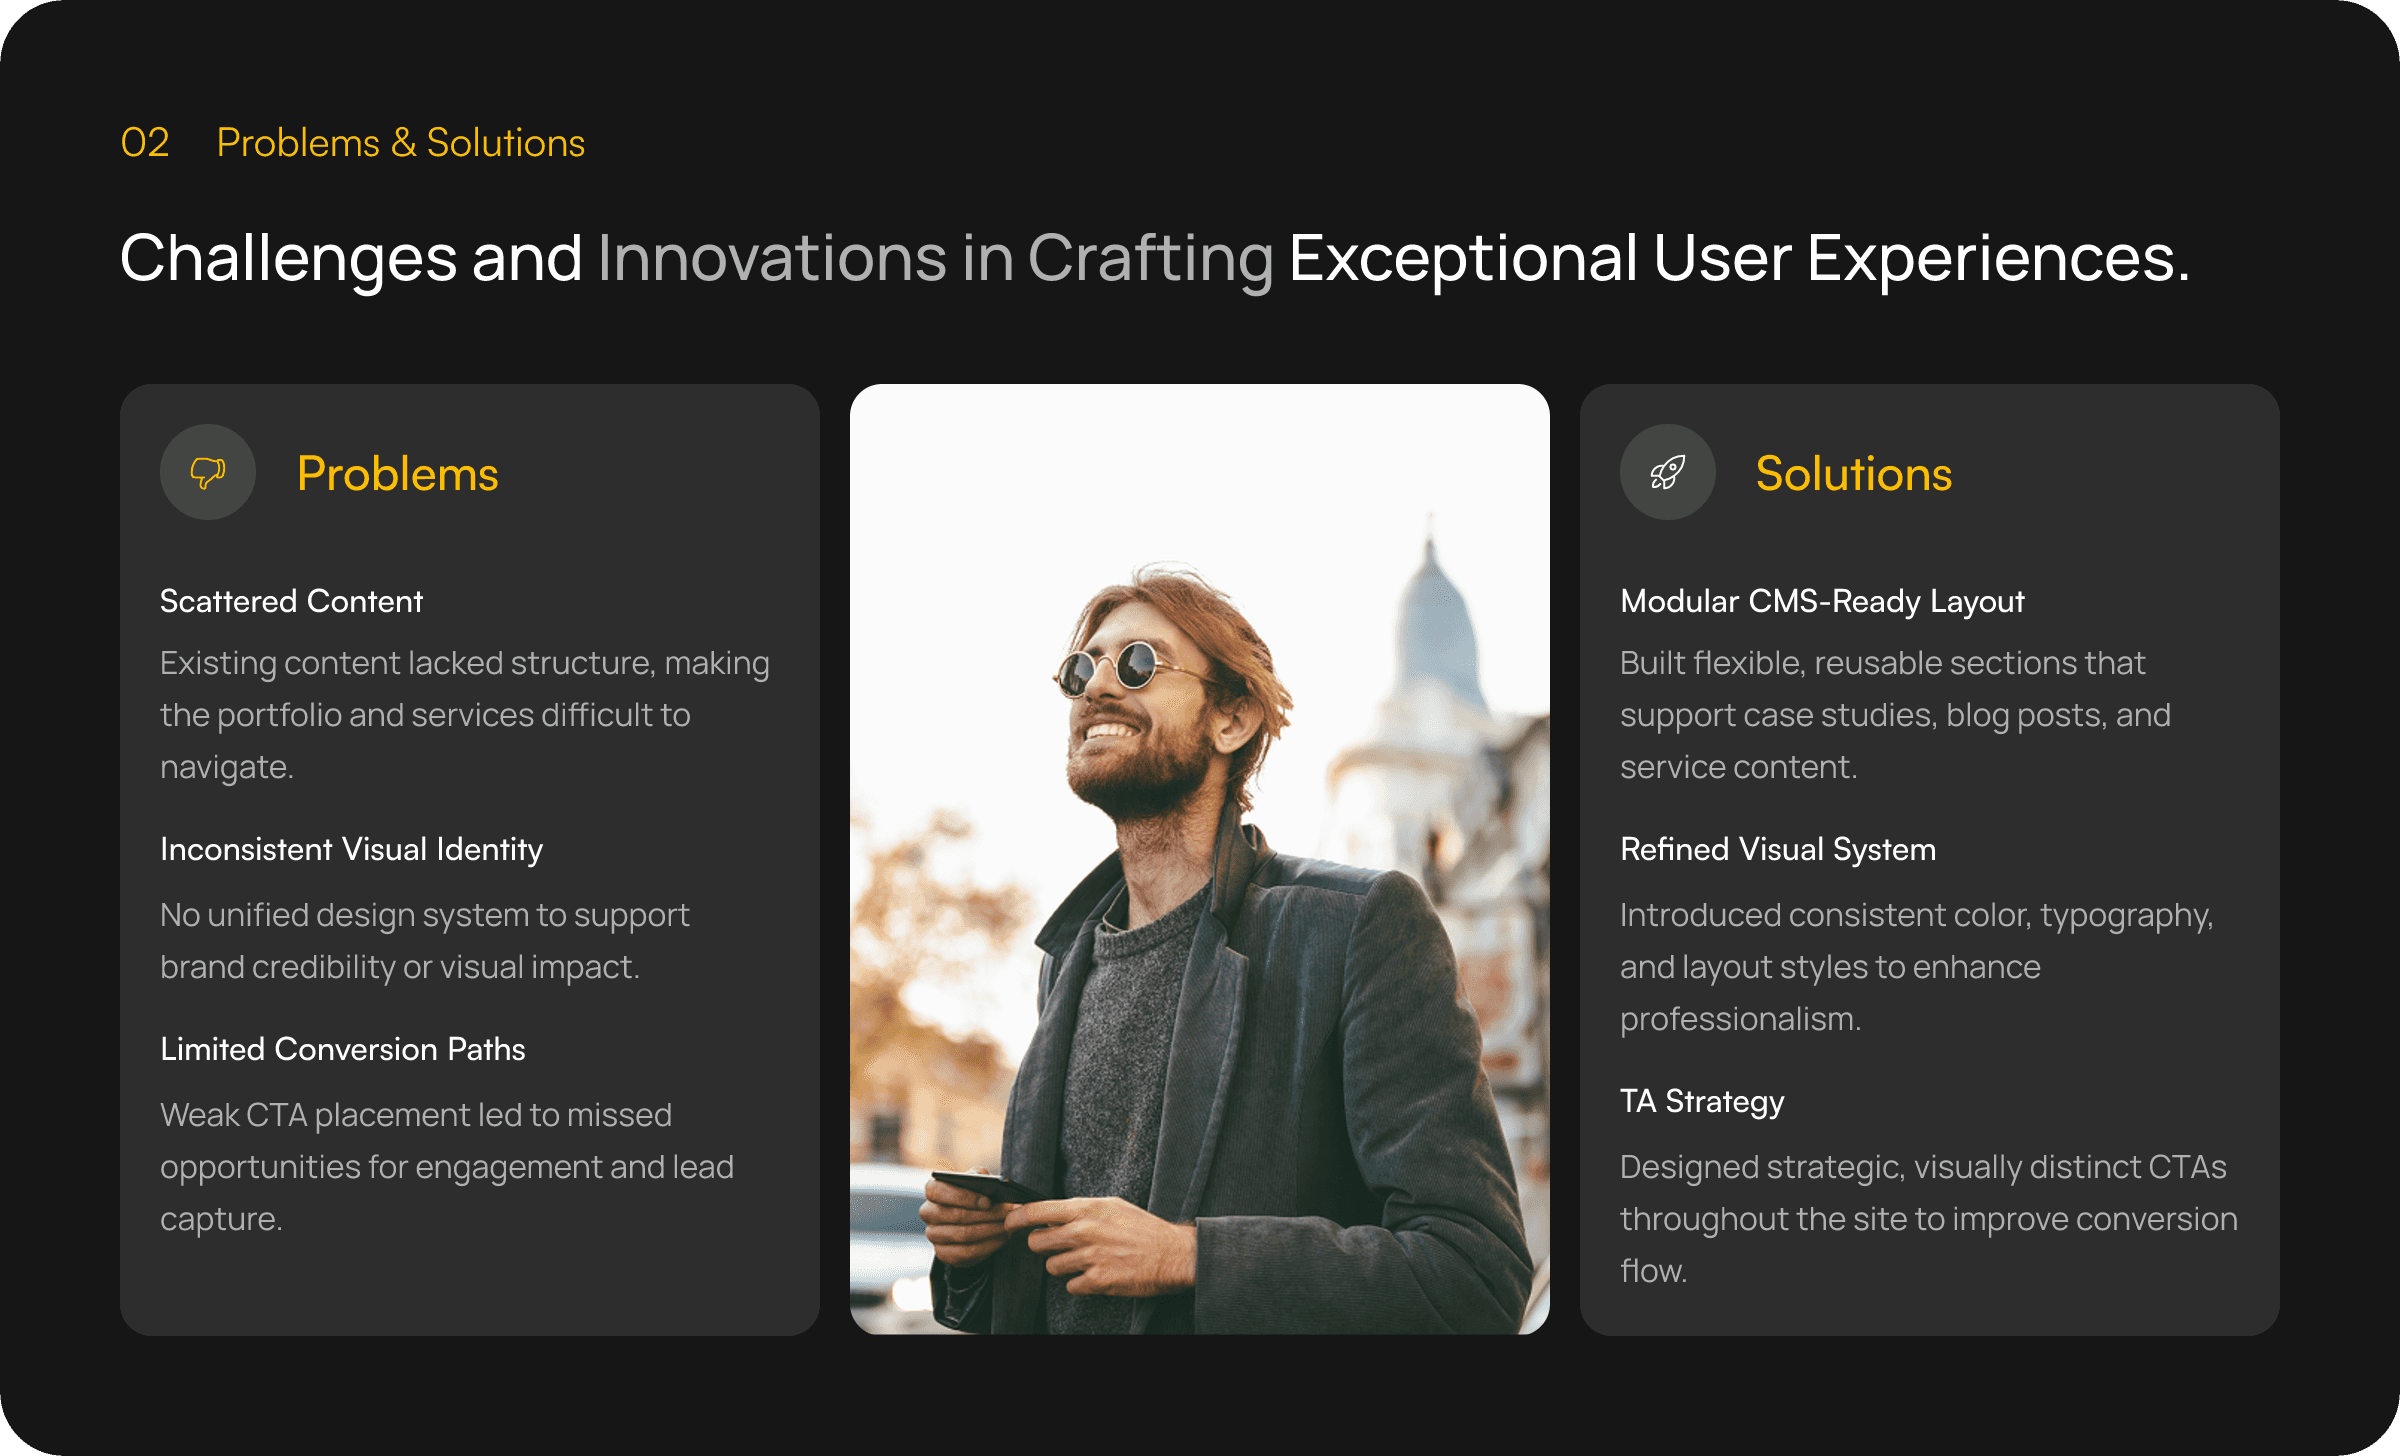The height and width of the screenshot is (1456, 2400).
Task: Click the photo of the man with sunglasses
Action: [x=1199, y=859]
